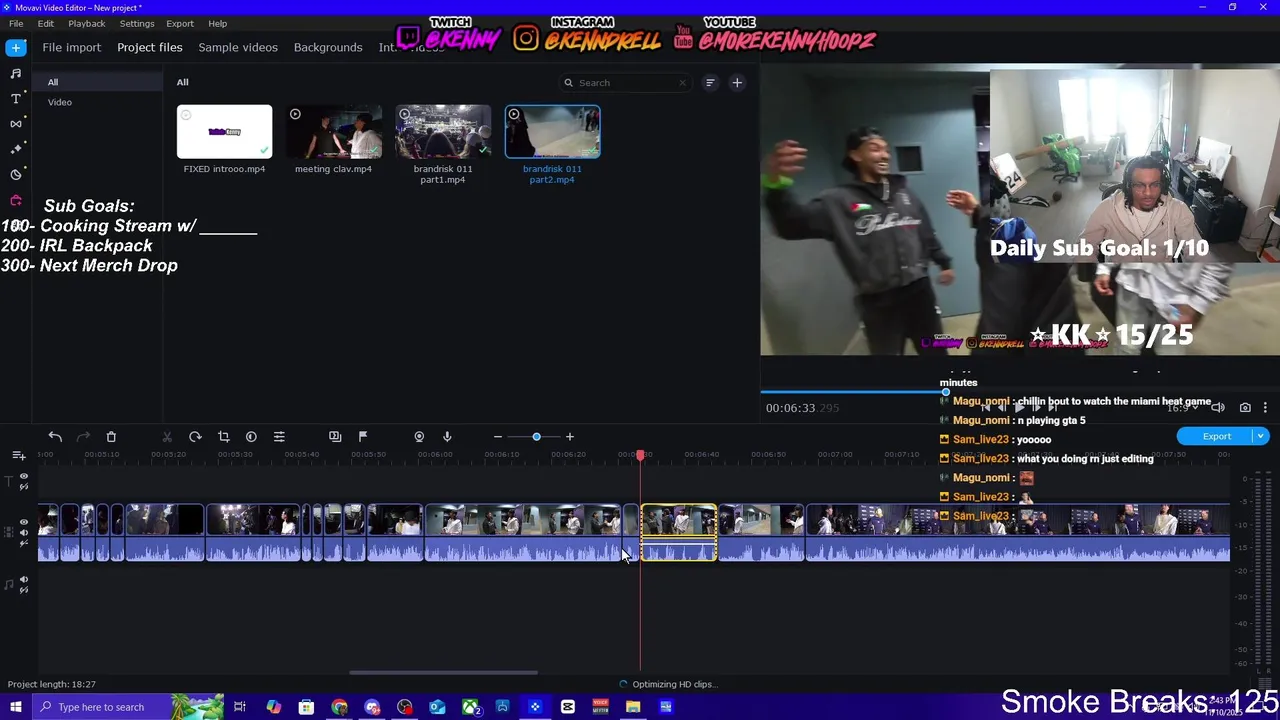The width and height of the screenshot is (1280, 720).
Task: Split clip with the scissors tool
Action: pyautogui.click(x=167, y=437)
